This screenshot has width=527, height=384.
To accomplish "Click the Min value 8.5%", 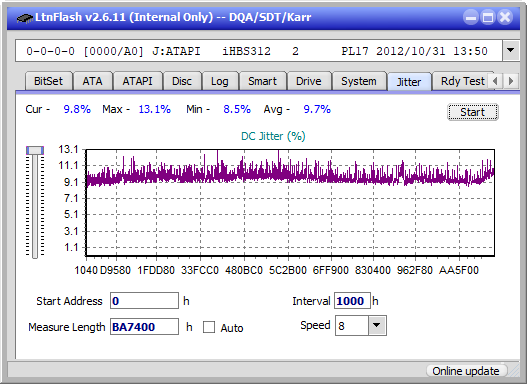I will (237, 109).
